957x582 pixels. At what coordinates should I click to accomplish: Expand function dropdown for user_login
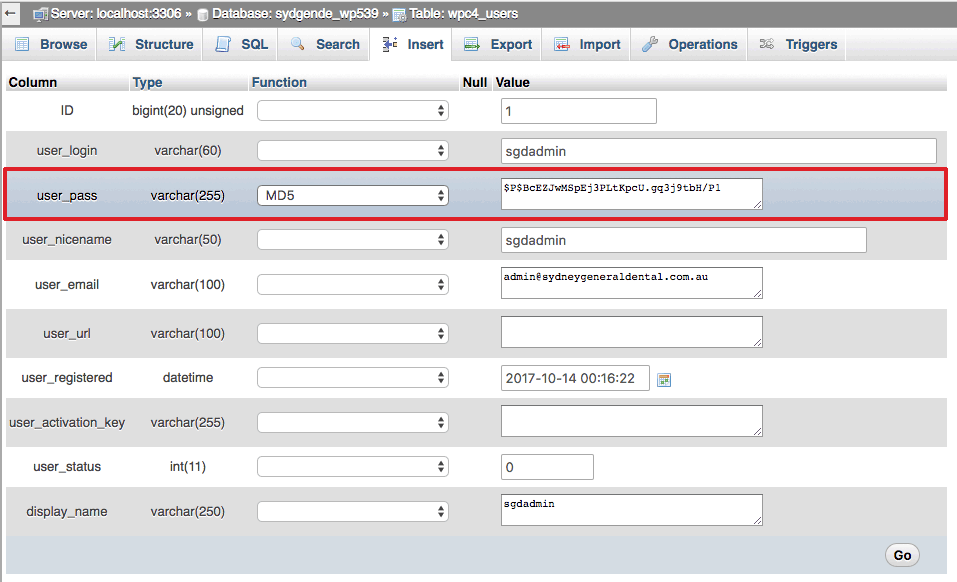352,151
